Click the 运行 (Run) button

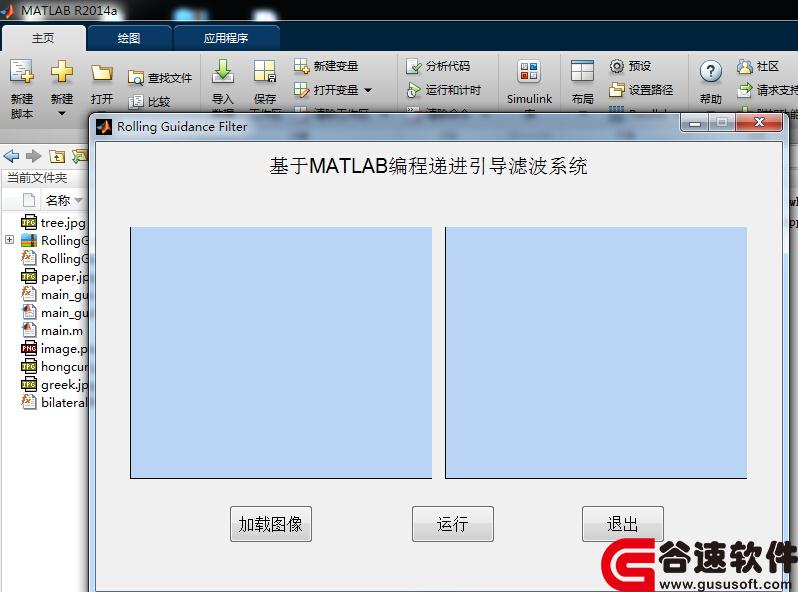453,524
